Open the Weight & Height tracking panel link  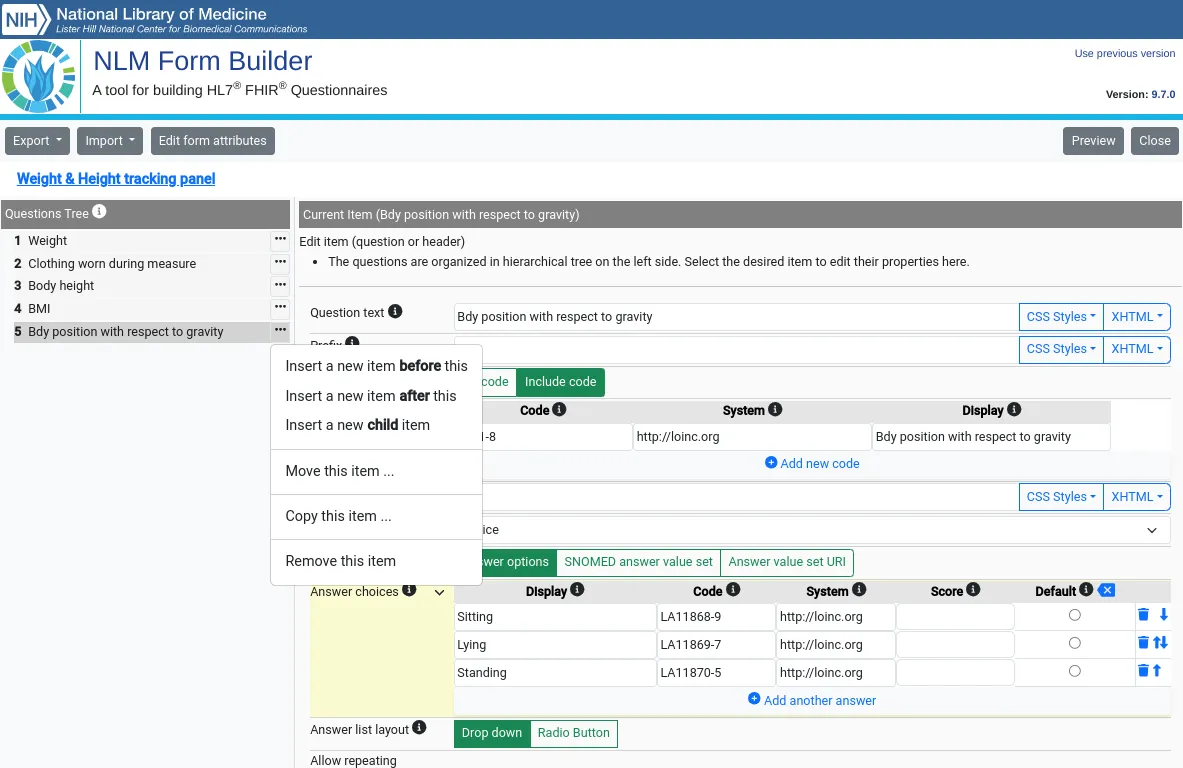click(116, 179)
